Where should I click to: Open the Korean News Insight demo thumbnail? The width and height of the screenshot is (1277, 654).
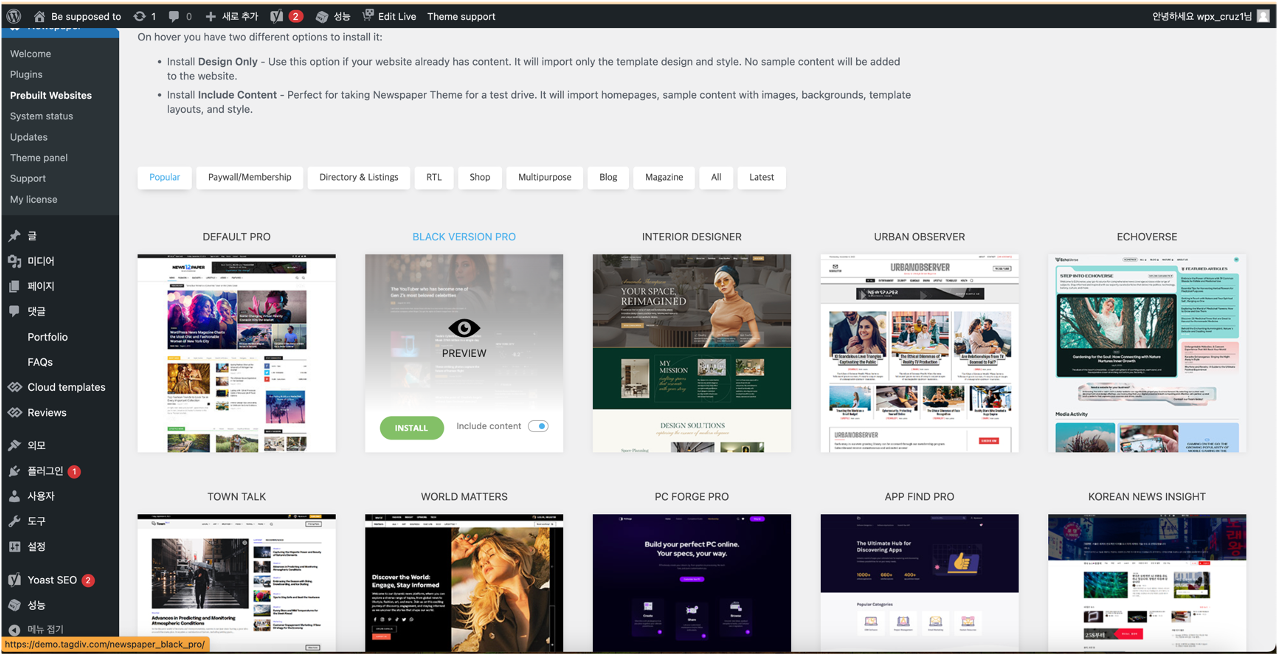pyautogui.click(x=1147, y=583)
